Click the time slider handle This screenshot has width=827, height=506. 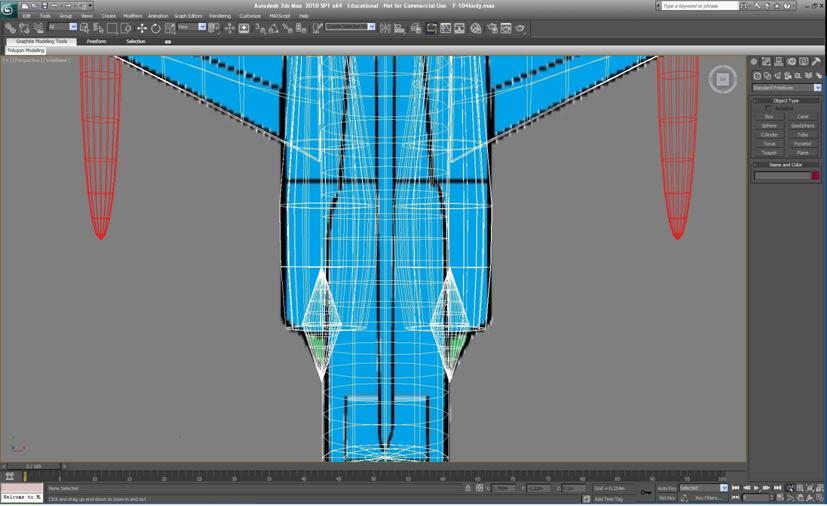34,466
